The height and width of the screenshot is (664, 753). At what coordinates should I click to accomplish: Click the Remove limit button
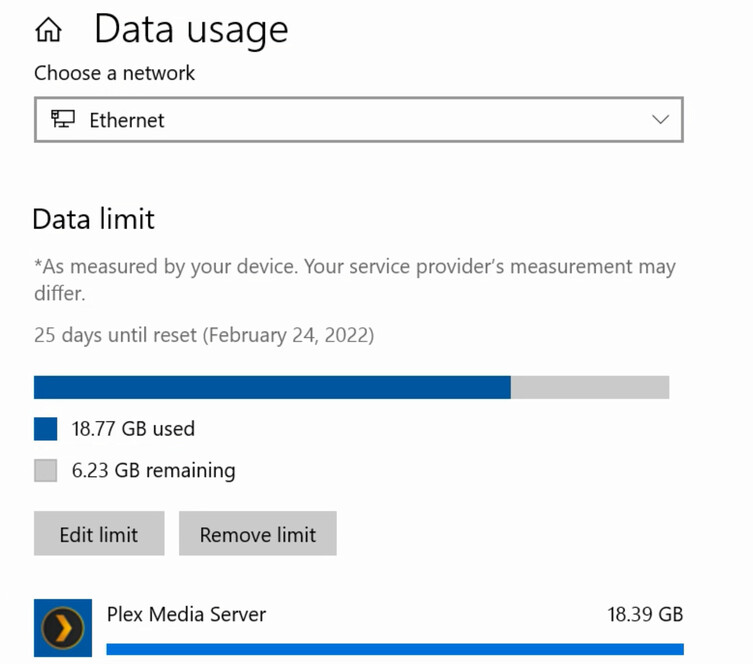pyautogui.click(x=257, y=534)
